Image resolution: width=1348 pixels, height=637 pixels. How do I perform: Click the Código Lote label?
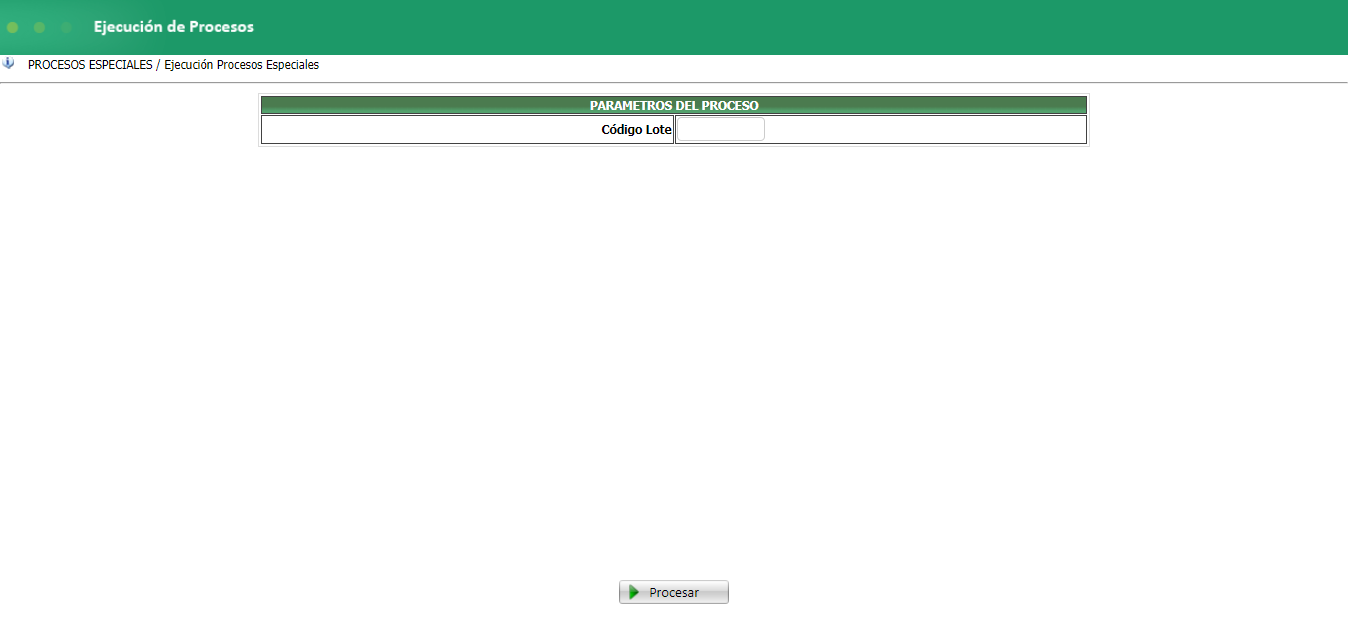click(x=636, y=130)
